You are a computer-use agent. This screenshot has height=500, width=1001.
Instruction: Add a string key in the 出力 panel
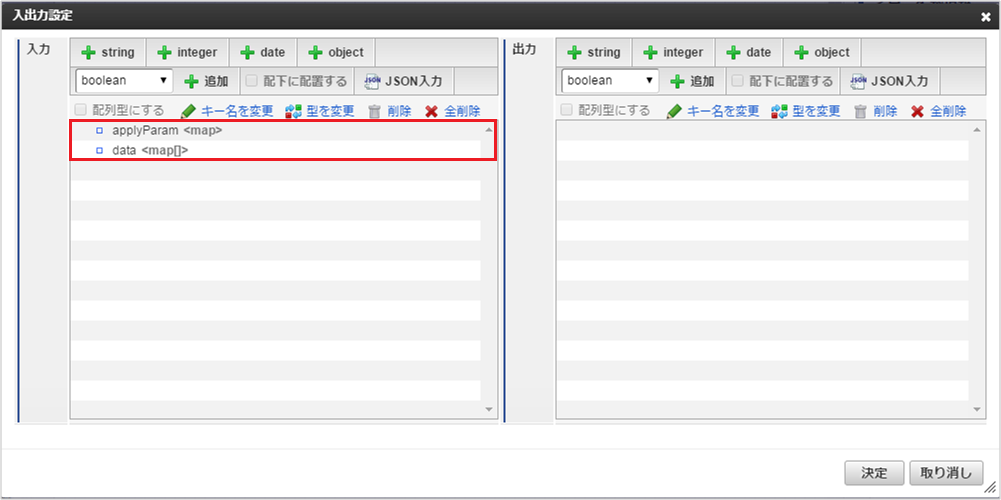coord(594,52)
